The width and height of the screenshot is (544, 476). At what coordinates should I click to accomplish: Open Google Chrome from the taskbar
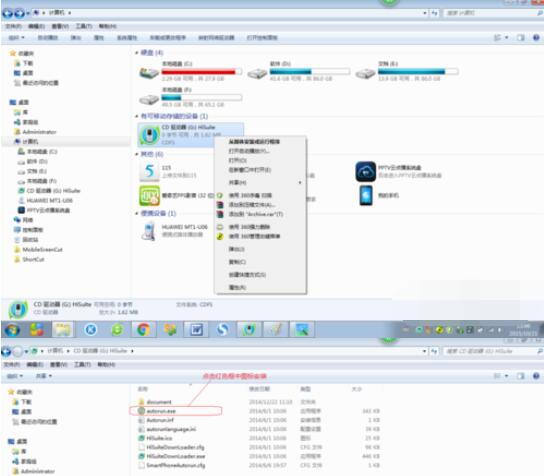(x=144, y=329)
